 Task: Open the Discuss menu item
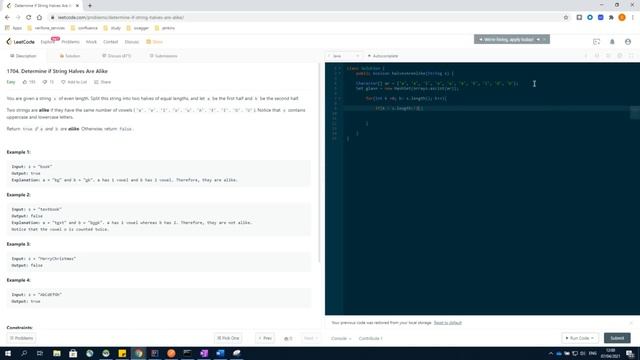[x=131, y=42]
